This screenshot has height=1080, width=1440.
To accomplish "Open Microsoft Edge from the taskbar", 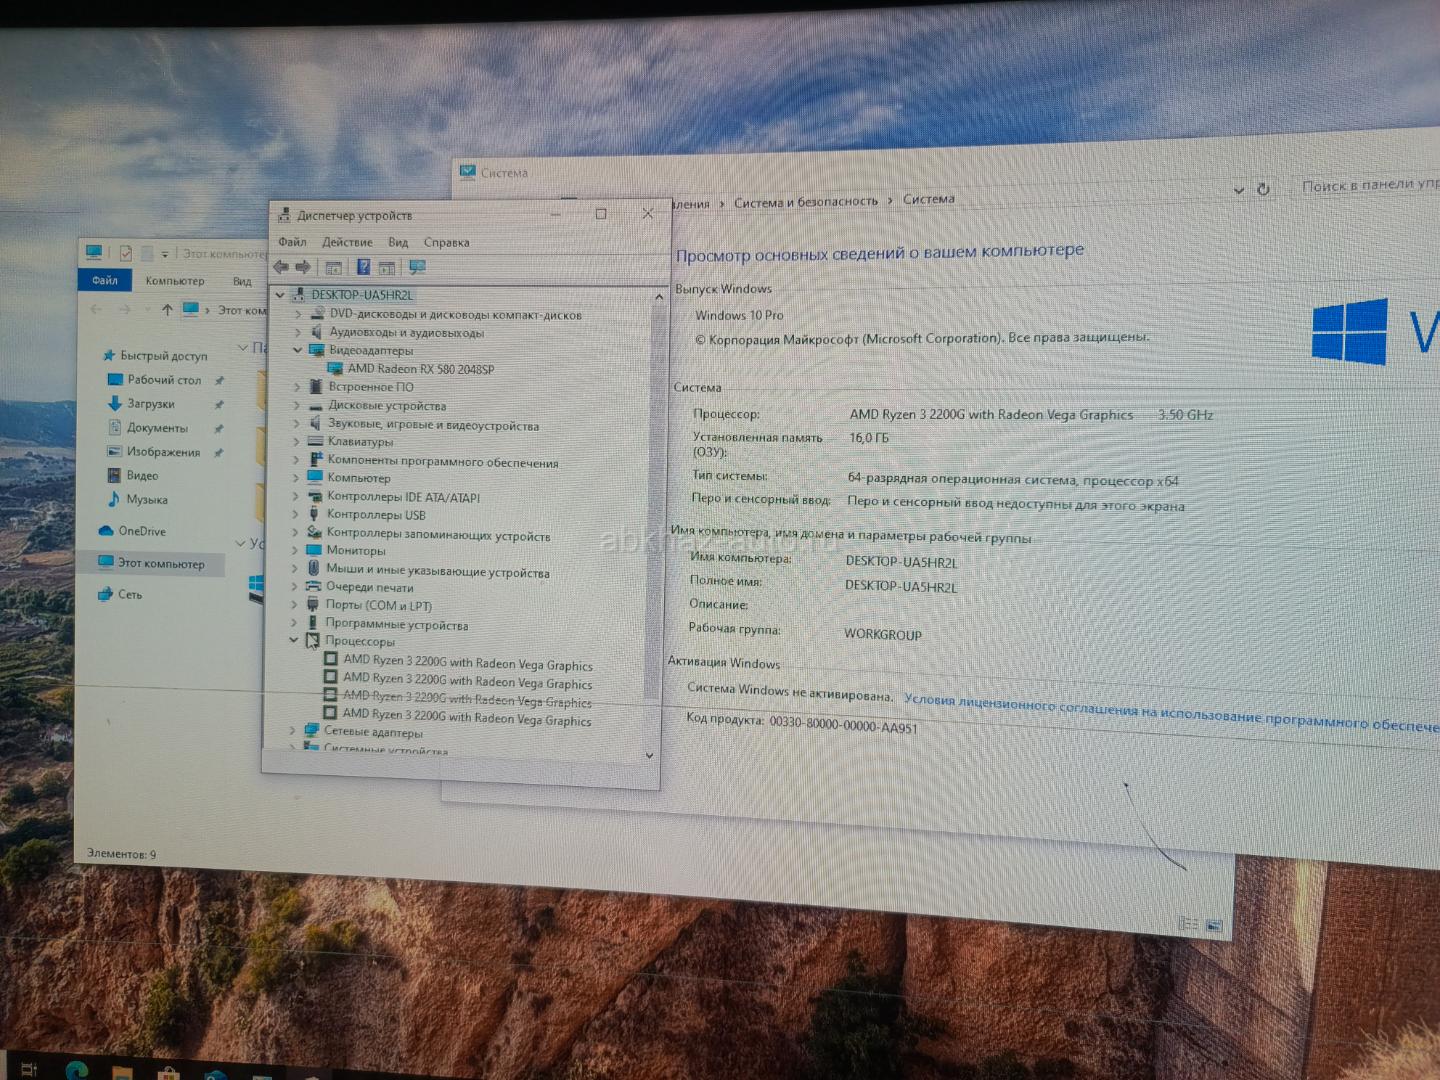I will click(77, 1070).
